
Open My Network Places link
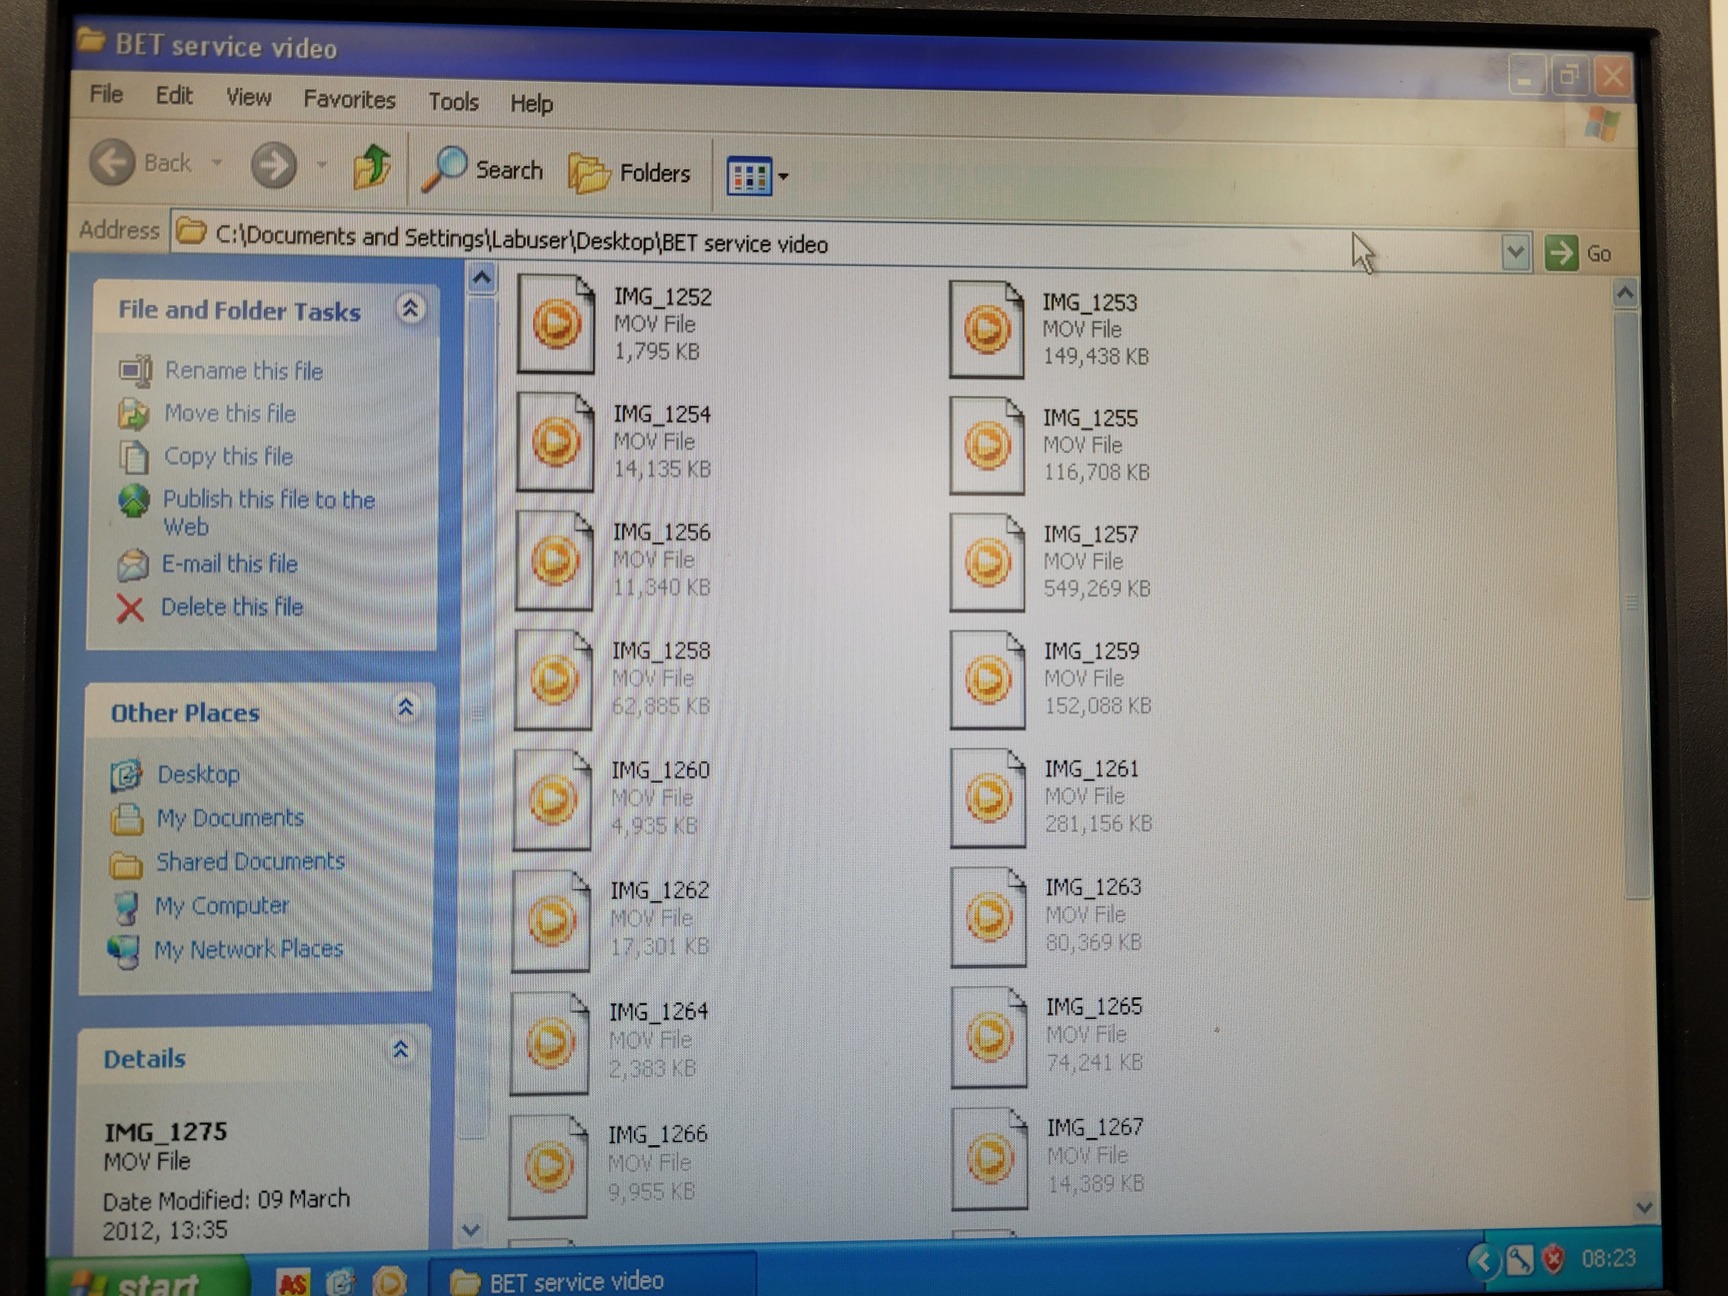[248, 949]
